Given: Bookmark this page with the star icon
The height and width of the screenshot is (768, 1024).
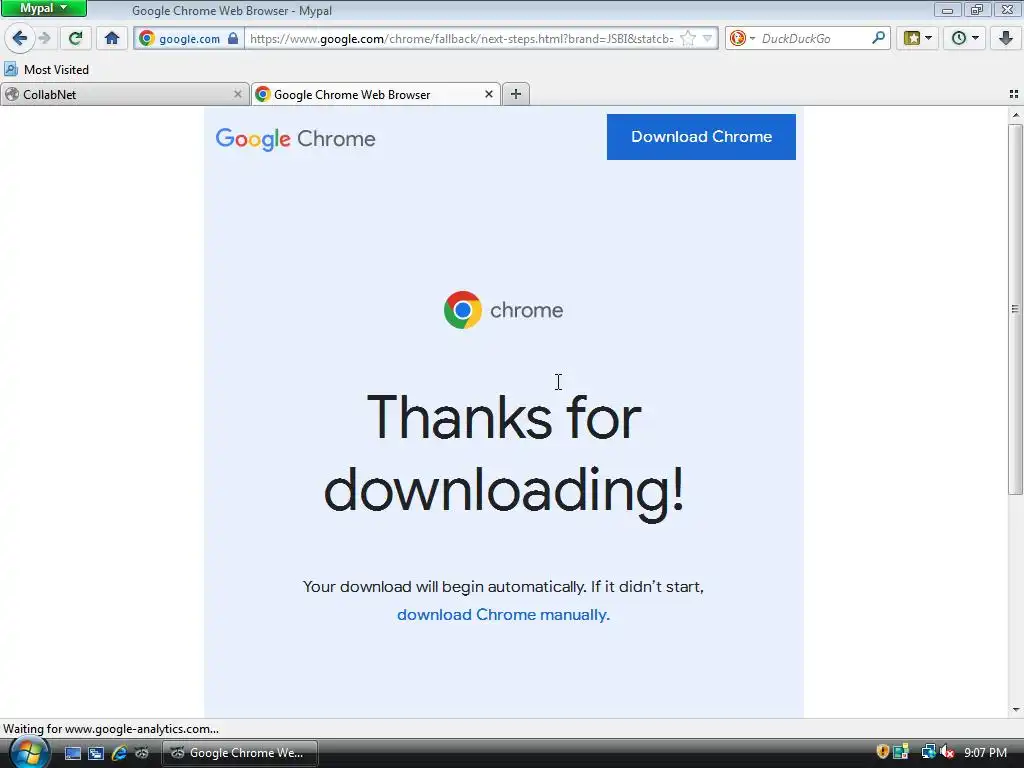Looking at the screenshot, I should [688, 39].
